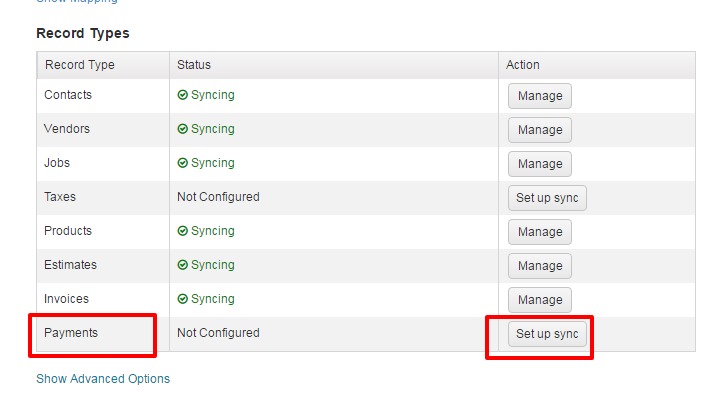Click Syncing status text for Vendors
Screen dimensions: 718x402
pos(212,129)
